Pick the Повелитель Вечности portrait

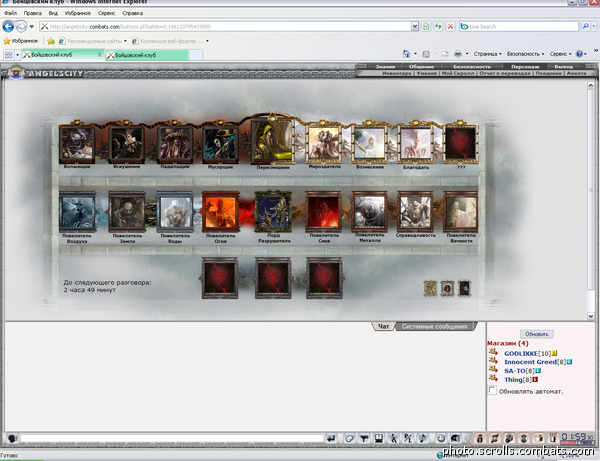(x=461, y=212)
